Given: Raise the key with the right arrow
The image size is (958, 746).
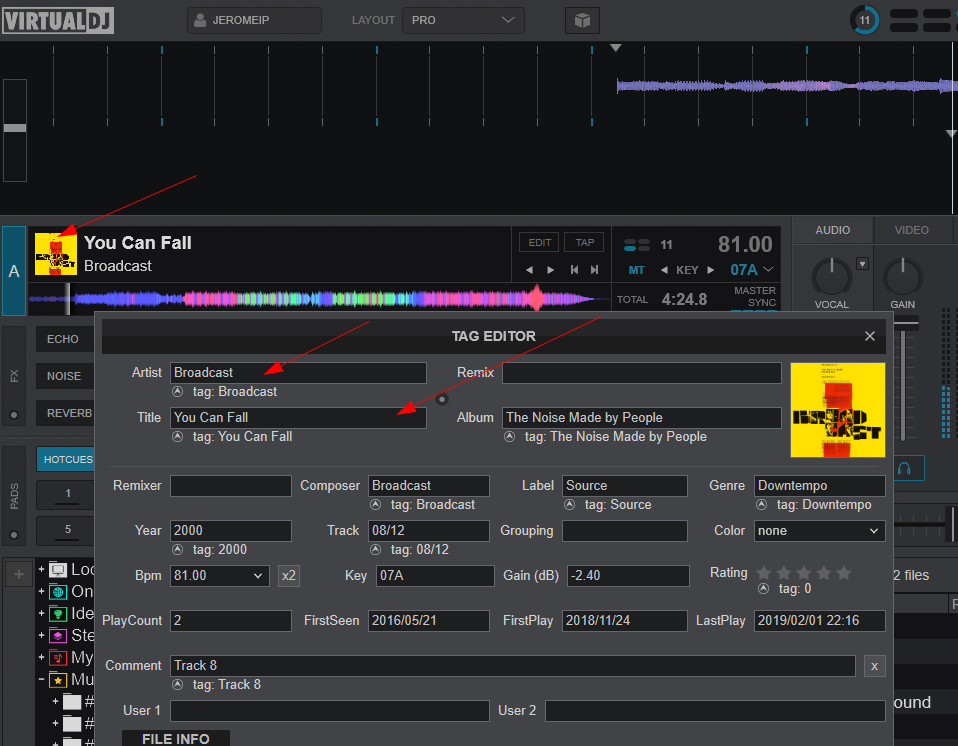Looking at the screenshot, I should pos(710,270).
